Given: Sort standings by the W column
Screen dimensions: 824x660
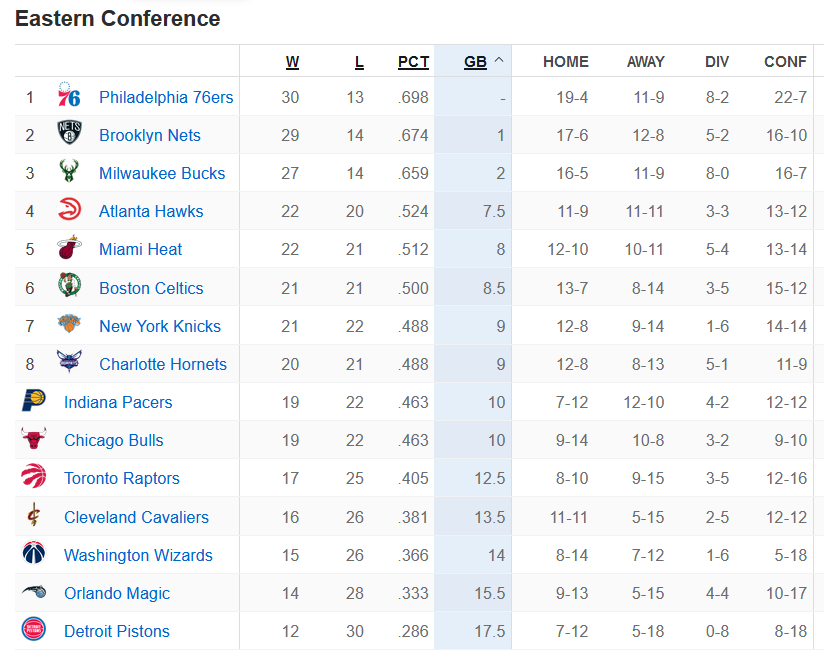Looking at the screenshot, I should 293,62.
